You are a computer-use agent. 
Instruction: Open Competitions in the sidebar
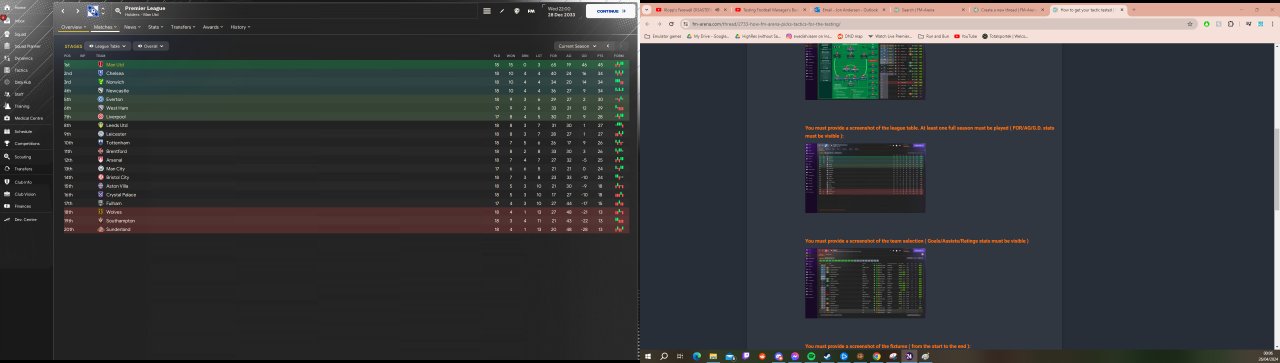[x=22, y=143]
